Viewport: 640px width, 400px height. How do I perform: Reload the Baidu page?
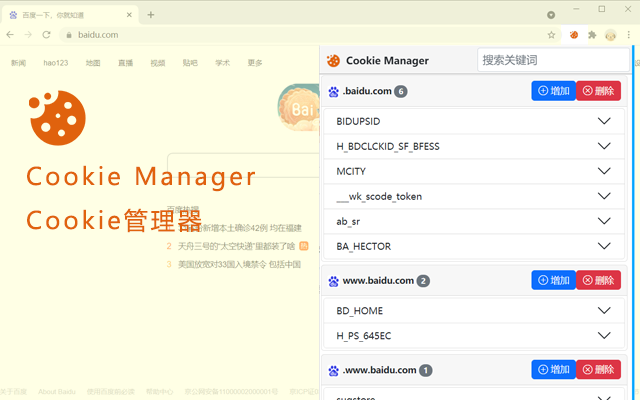pyautogui.click(x=46, y=35)
